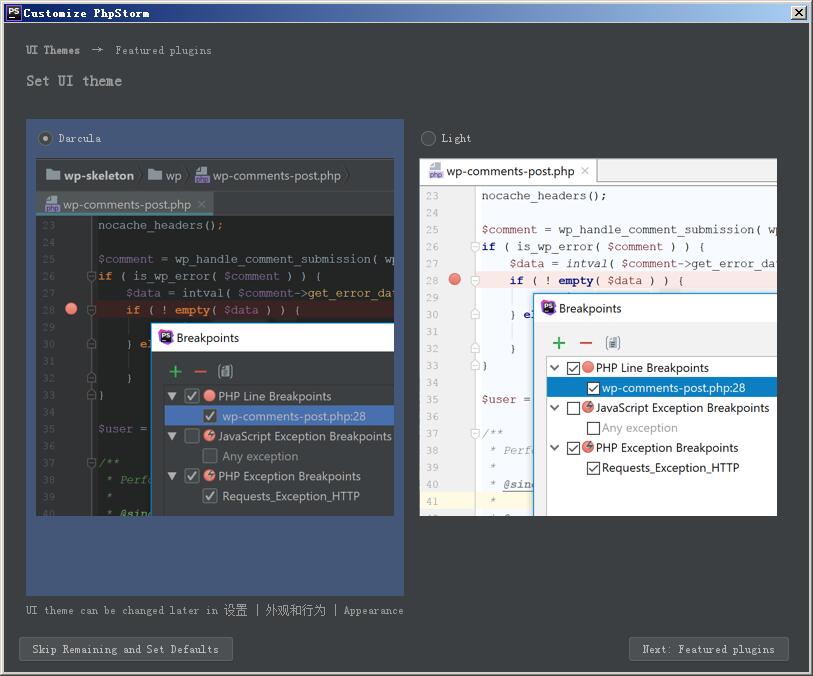Click the wp folder icon in Darcula breadcrumb
813x676 pixels.
[x=155, y=175]
